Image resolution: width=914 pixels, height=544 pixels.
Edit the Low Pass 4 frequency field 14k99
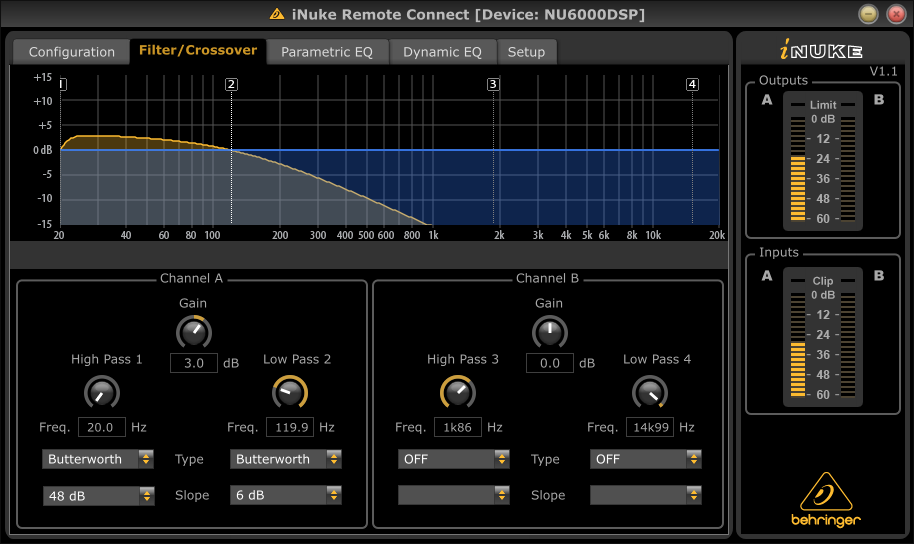coord(650,427)
